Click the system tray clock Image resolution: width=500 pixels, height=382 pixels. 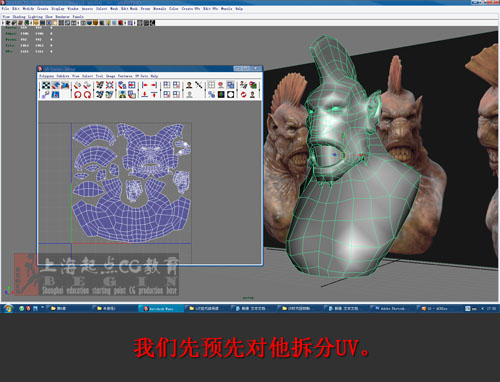click(491, 309)
